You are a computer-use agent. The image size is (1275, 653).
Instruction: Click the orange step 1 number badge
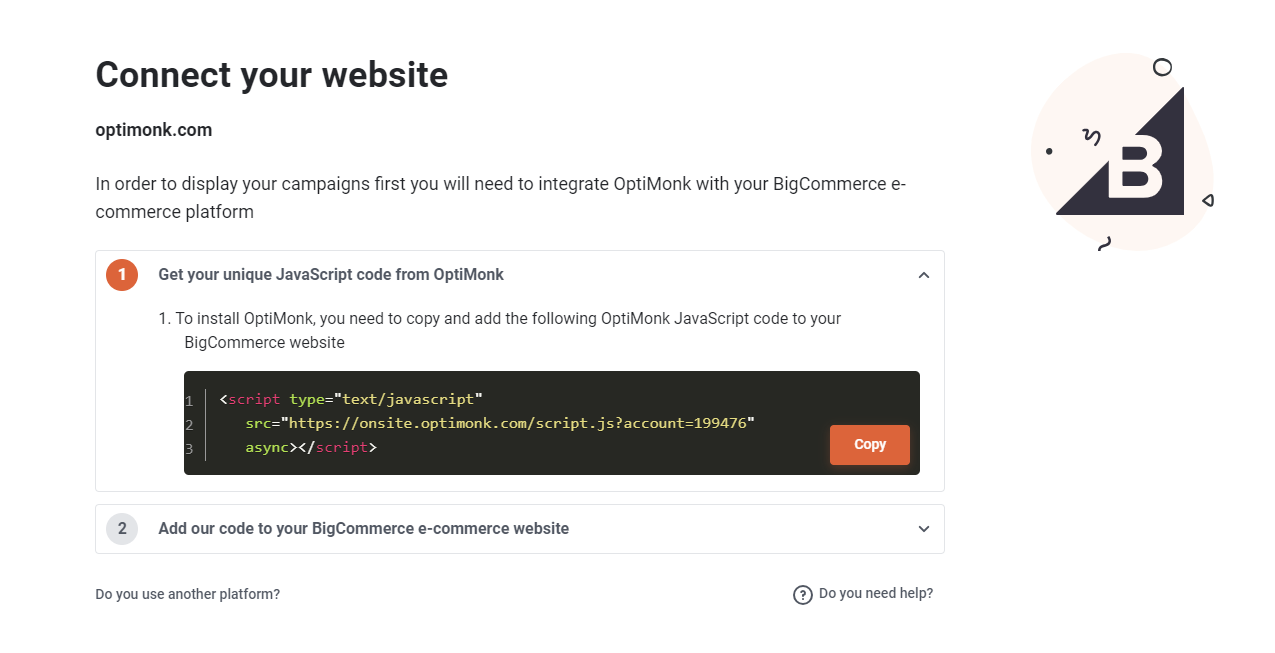pyautogui.click(x=122, y=275)
